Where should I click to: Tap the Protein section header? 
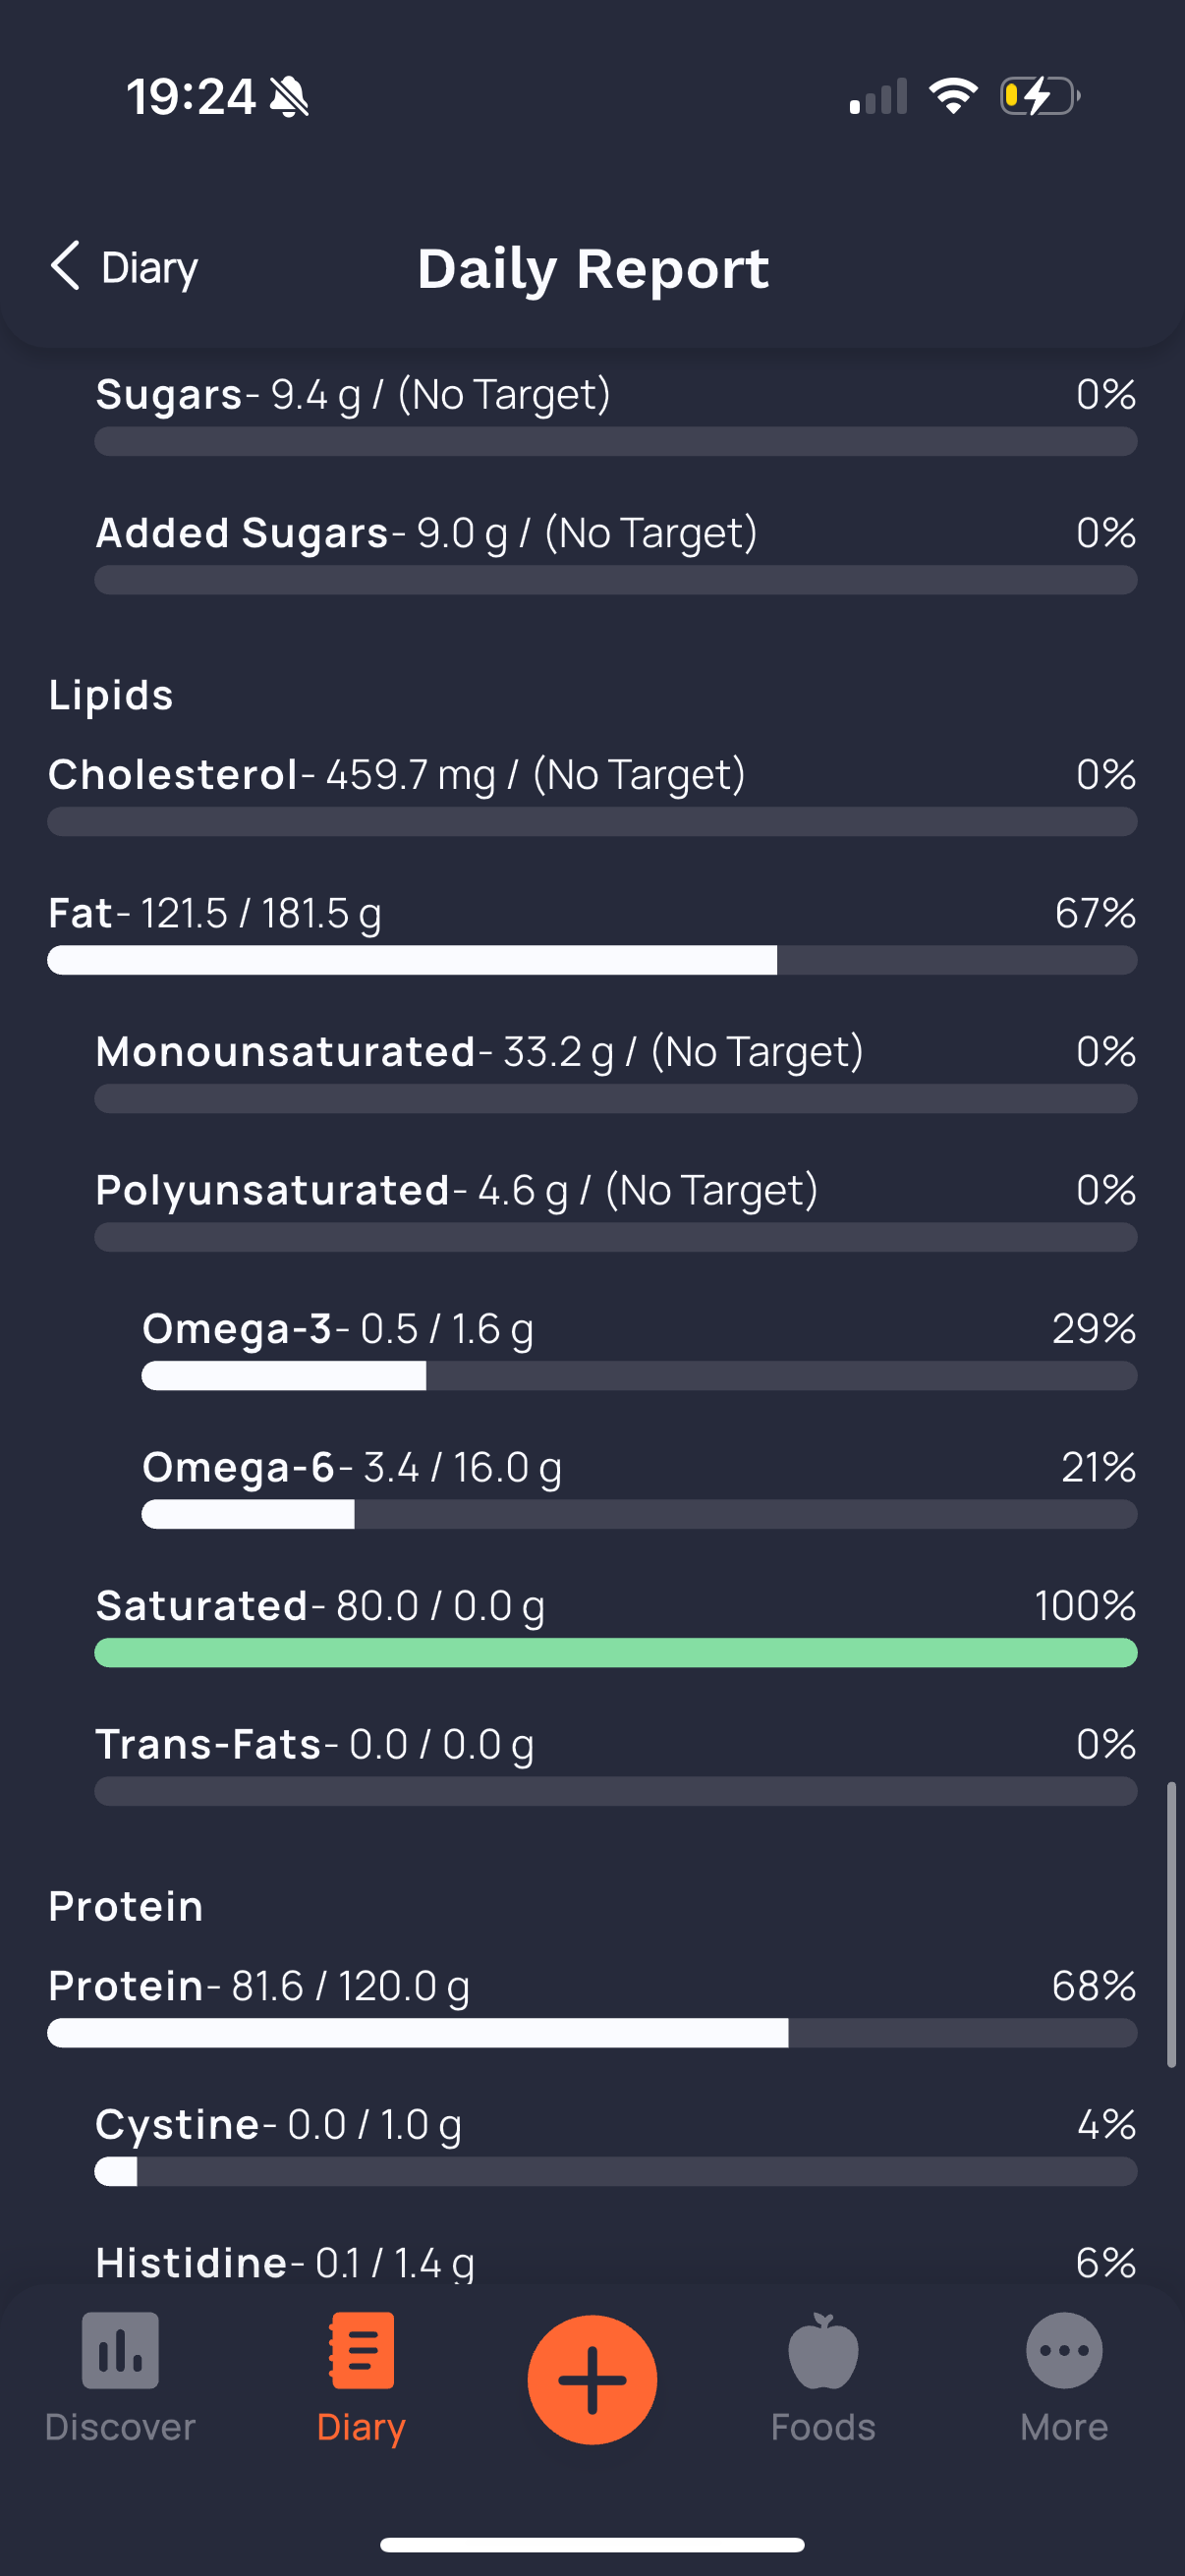pos(126,1906)
